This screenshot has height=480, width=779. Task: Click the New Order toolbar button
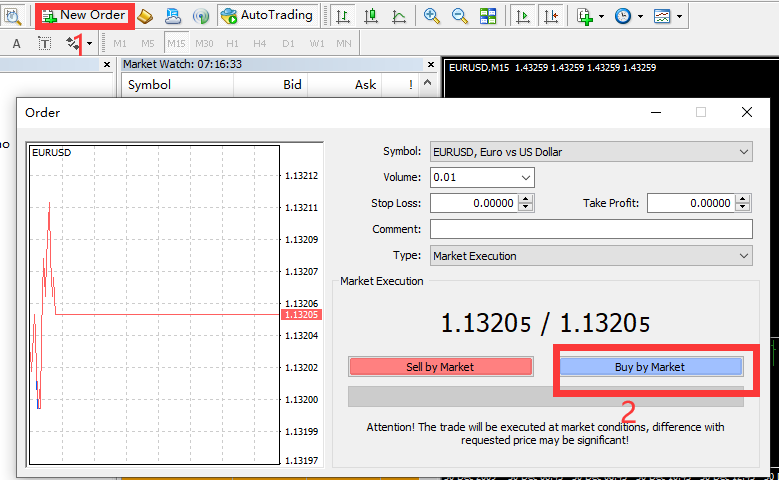click(84, 16)
